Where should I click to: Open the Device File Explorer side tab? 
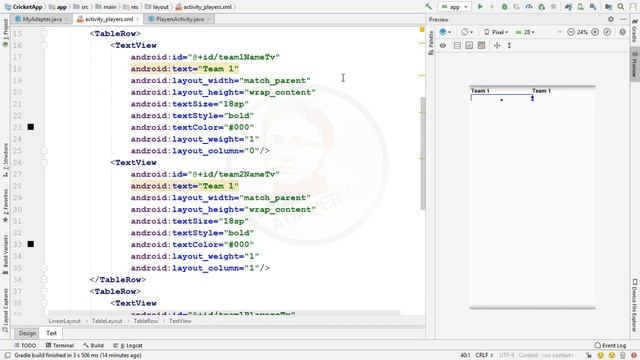[635, 304]
